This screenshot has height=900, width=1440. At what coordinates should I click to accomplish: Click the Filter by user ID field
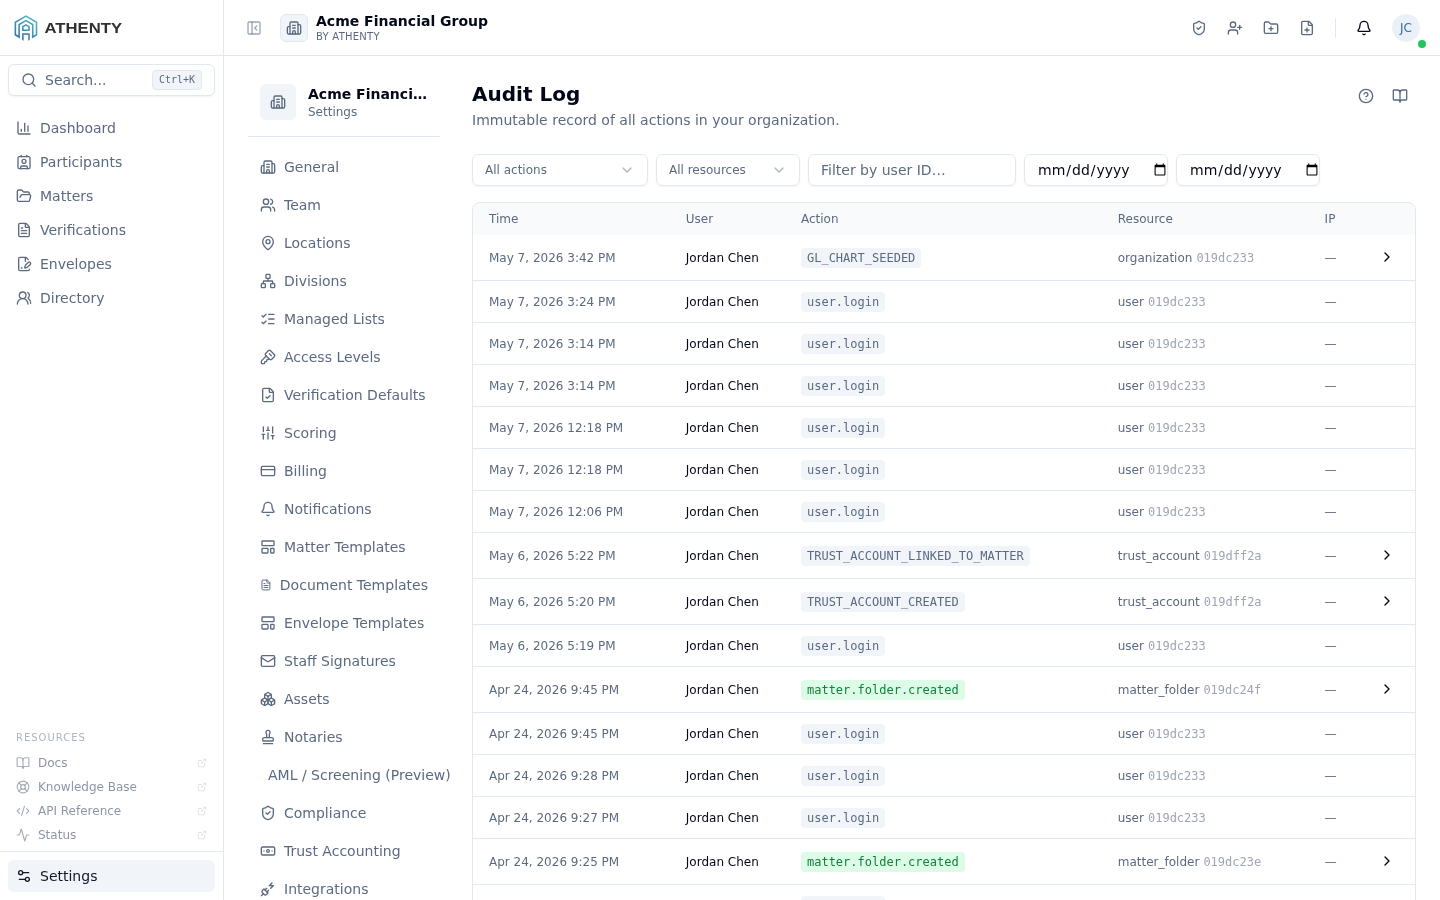[912, 170]
